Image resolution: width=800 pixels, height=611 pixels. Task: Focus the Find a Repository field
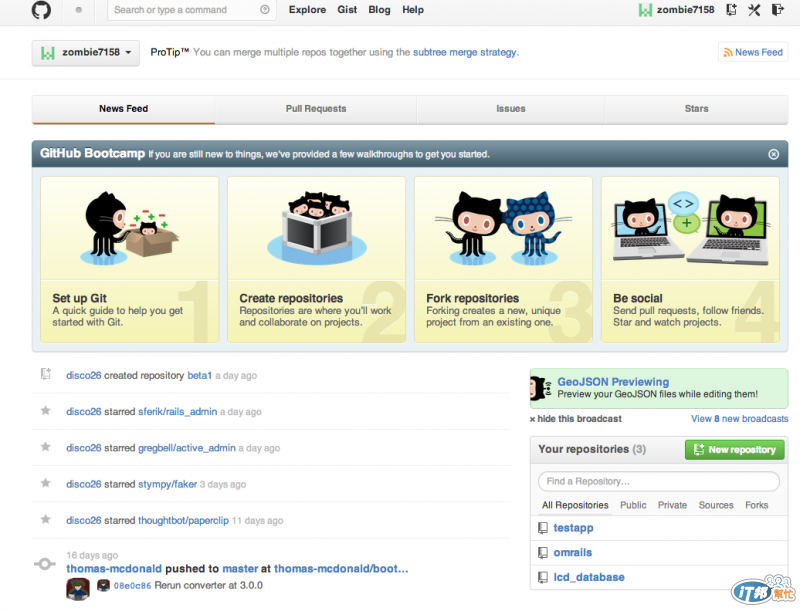pos(659,481)
